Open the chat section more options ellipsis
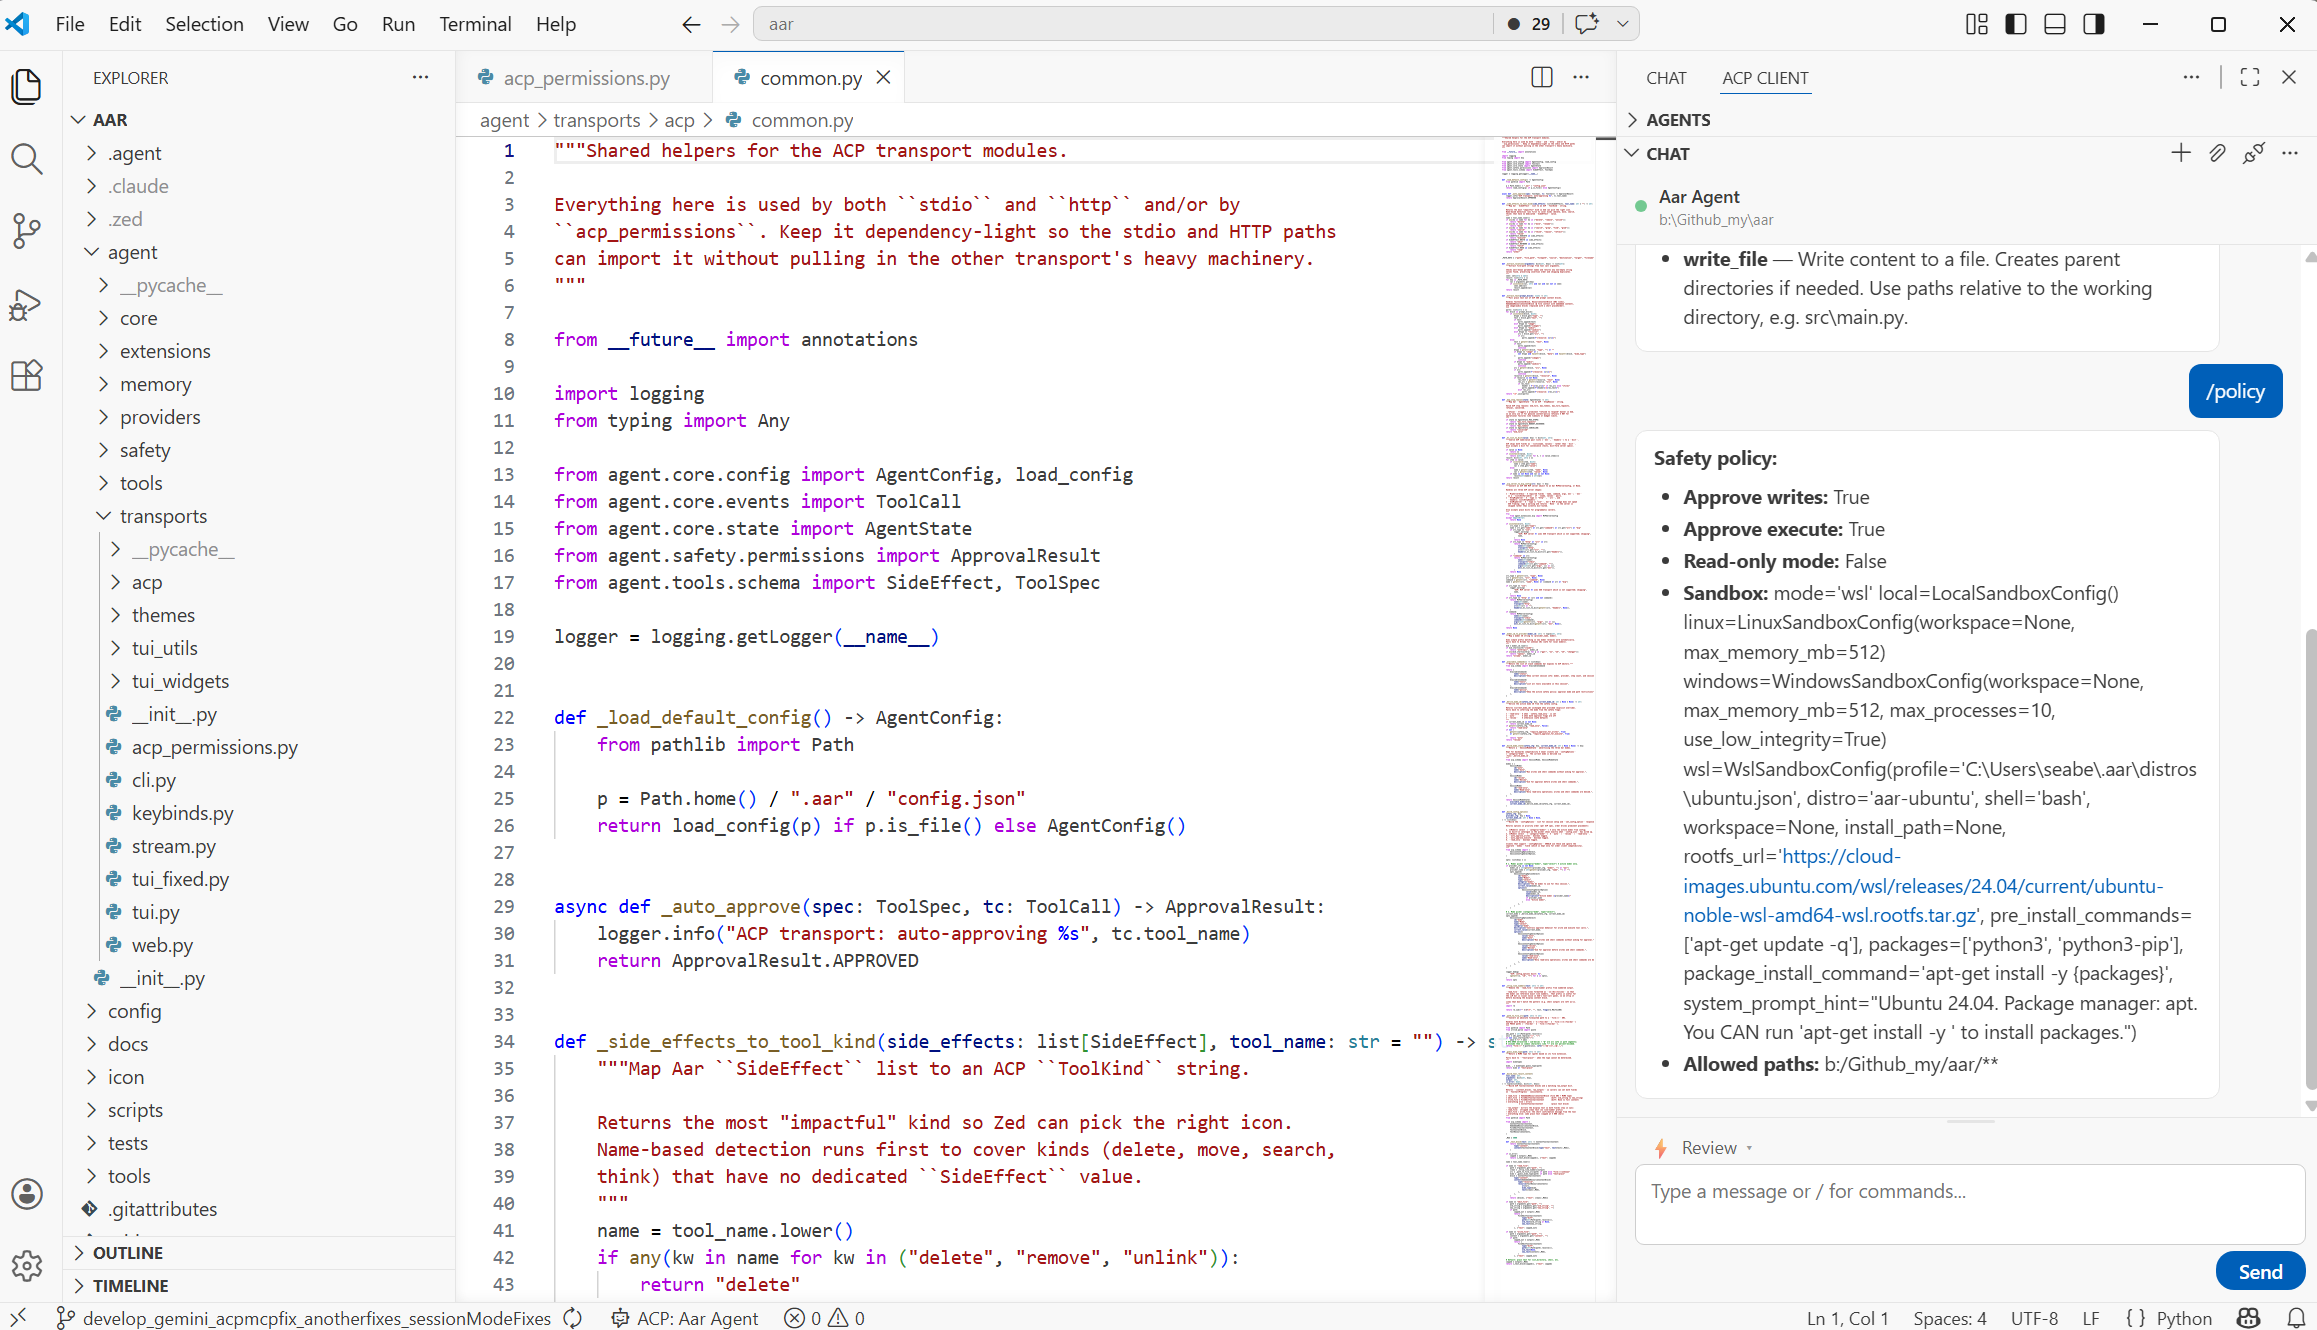This screenshot has width=2317, height=1330. (2290, 153)
